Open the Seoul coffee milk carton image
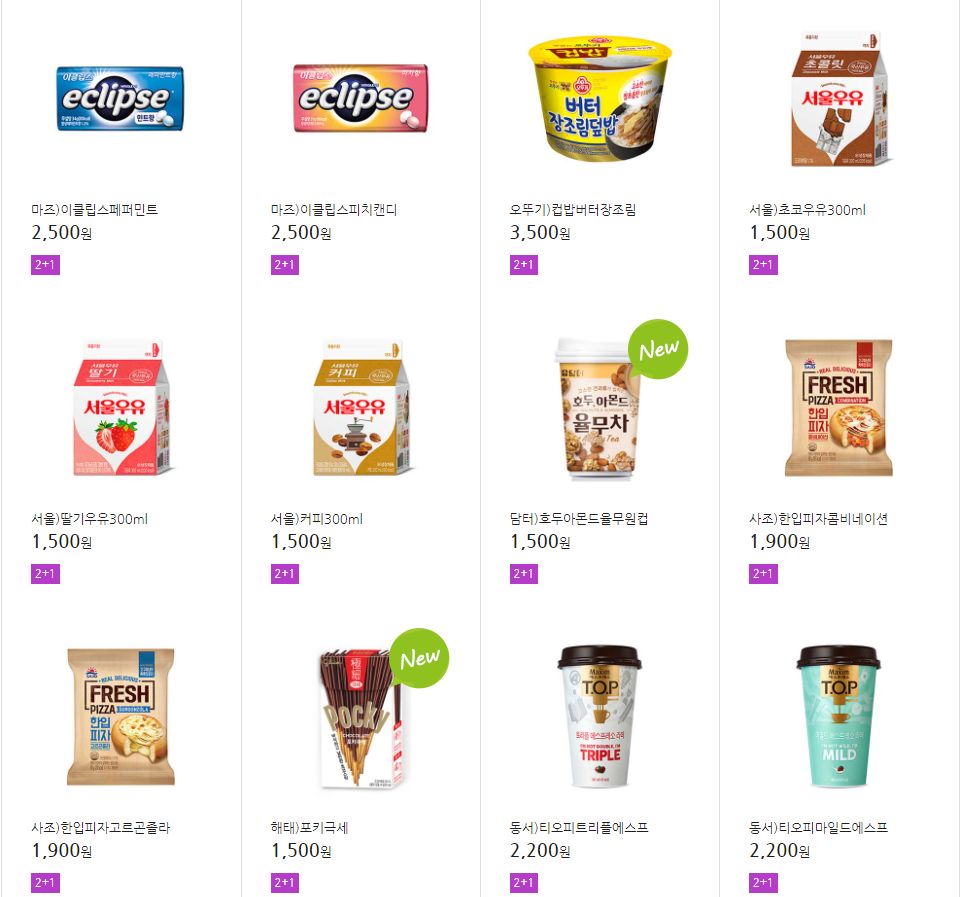The height and width of the screenshot is (897, 962). pyautogui.click(x=361, y=407)
